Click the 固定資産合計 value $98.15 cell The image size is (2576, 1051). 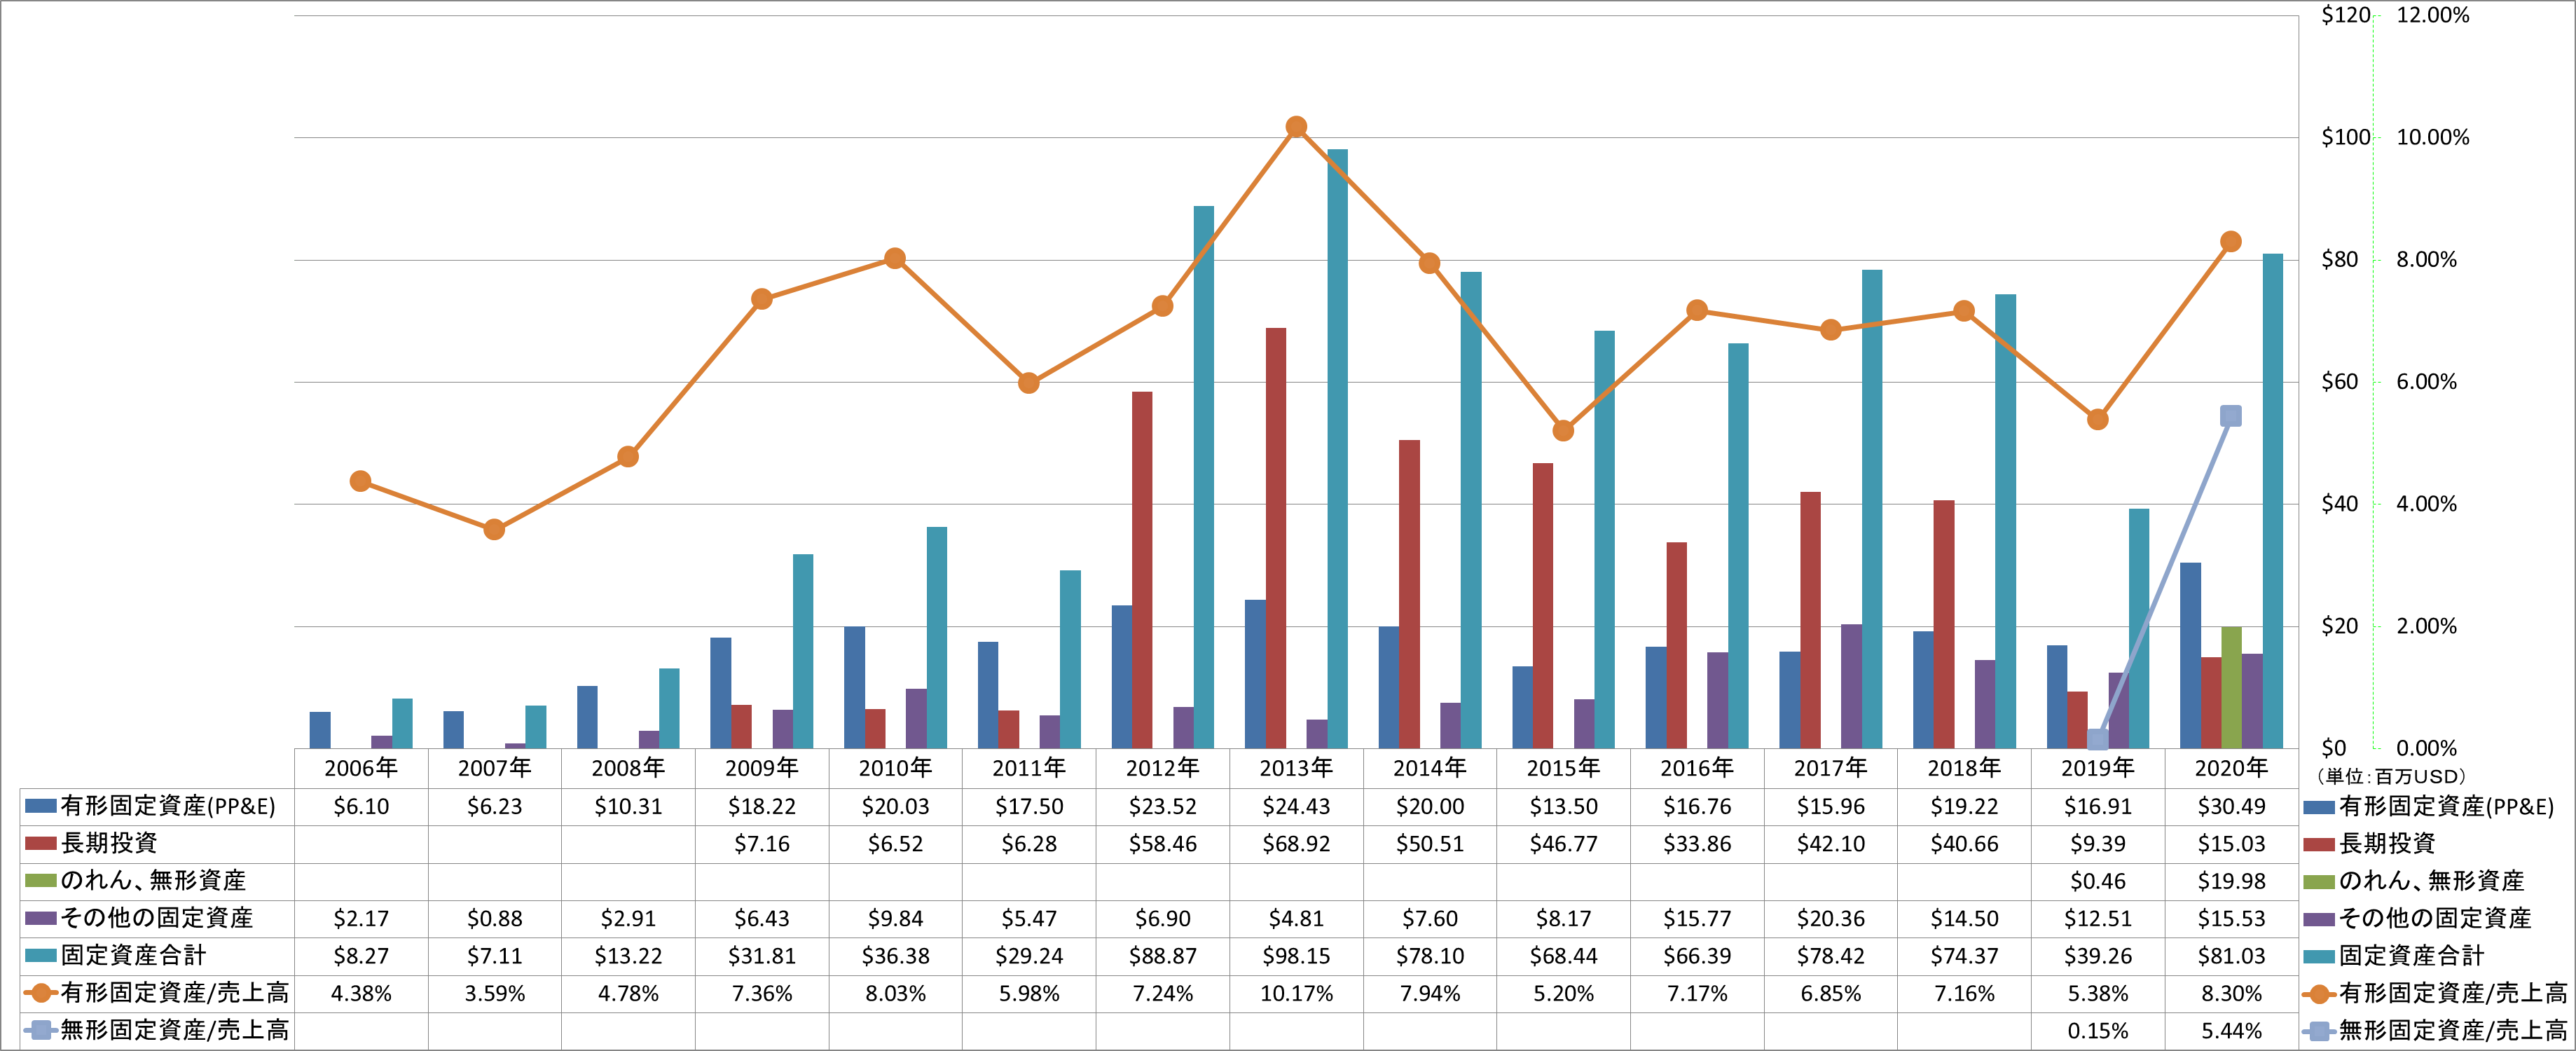pyautogui.click(x=1296, y=956)
